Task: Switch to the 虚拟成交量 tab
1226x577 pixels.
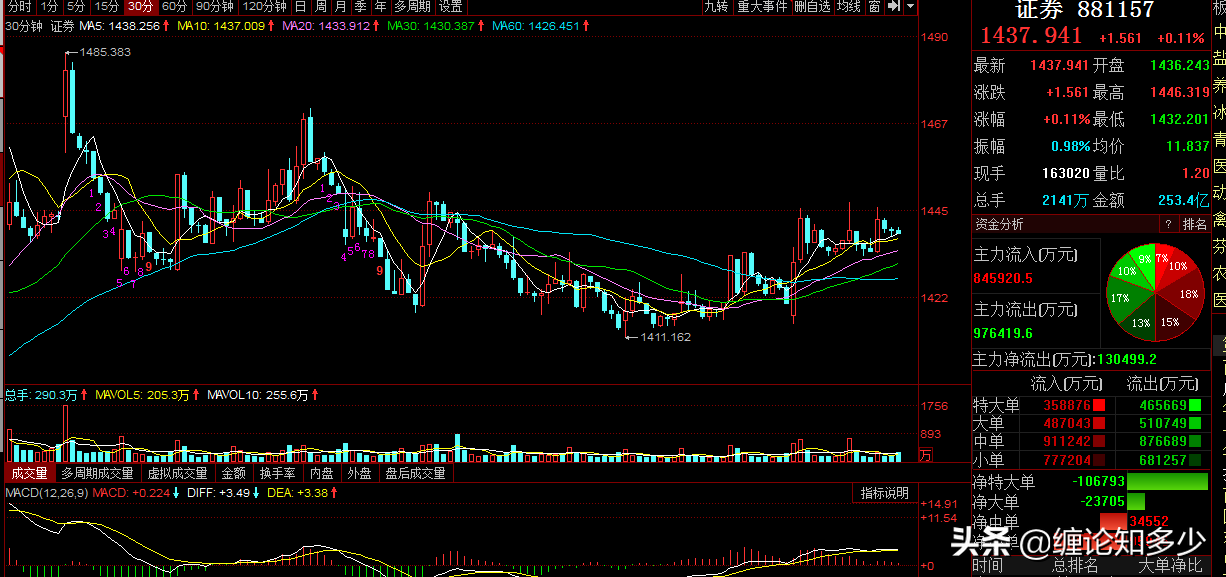Action: pyautogui.click(x=177, y=473)
